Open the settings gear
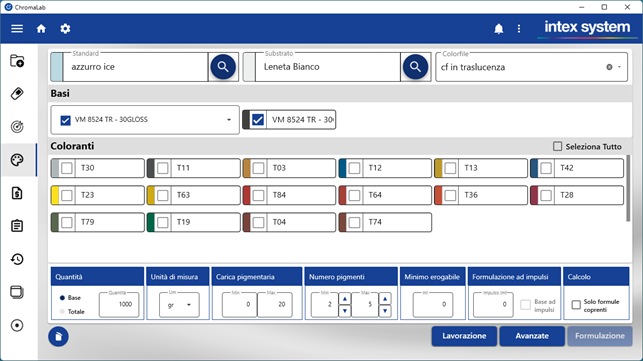The height and width of the screenshot is (361, 643). click(x=65, y=29)
